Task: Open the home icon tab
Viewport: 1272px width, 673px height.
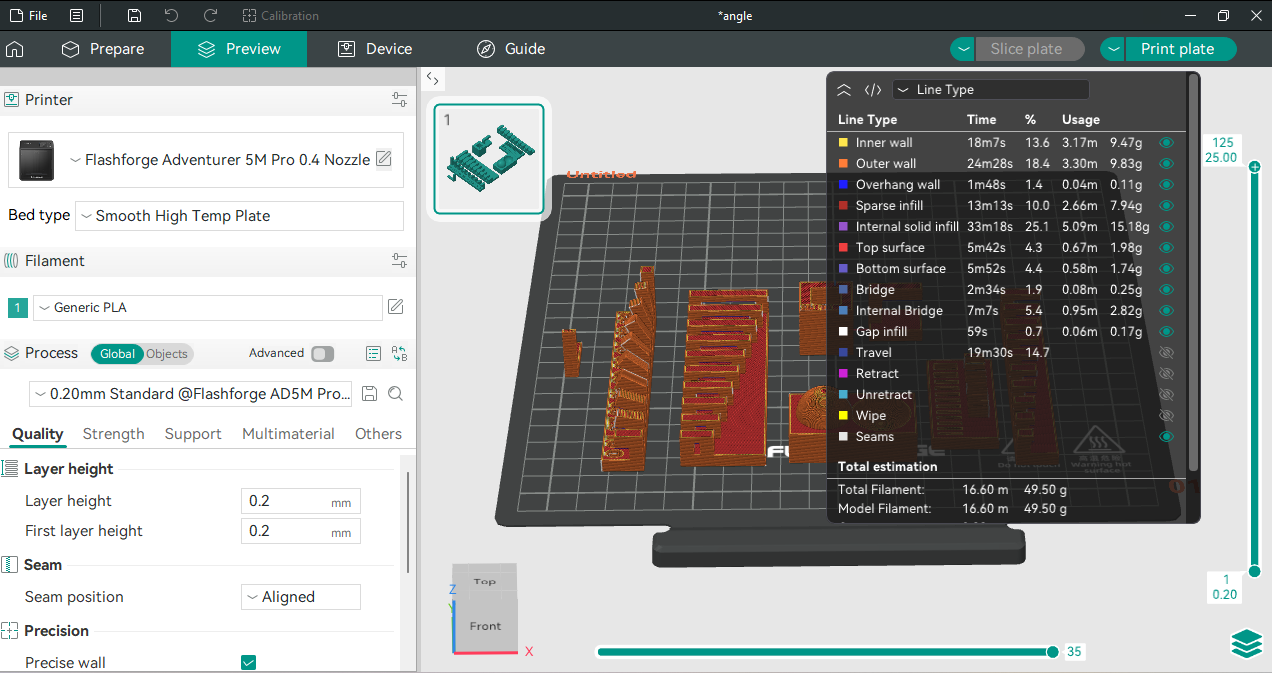Action: pos(15,49)
